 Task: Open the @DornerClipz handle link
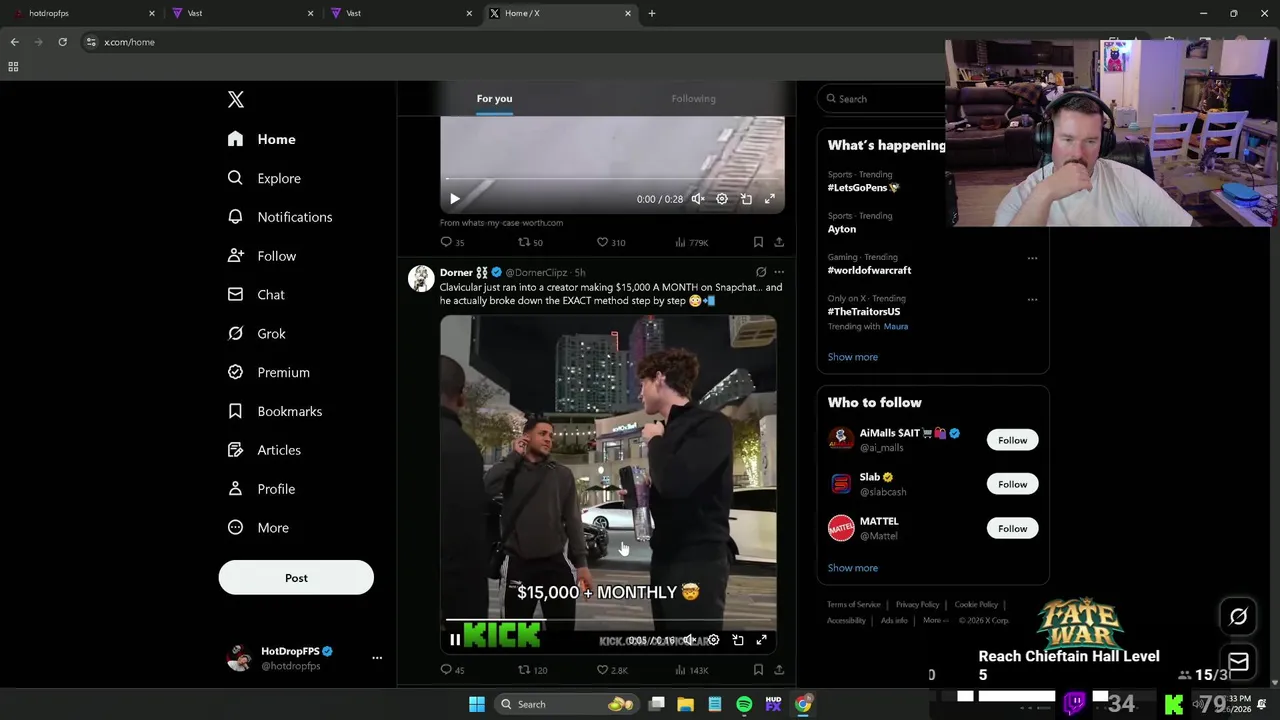coord(536,272)
